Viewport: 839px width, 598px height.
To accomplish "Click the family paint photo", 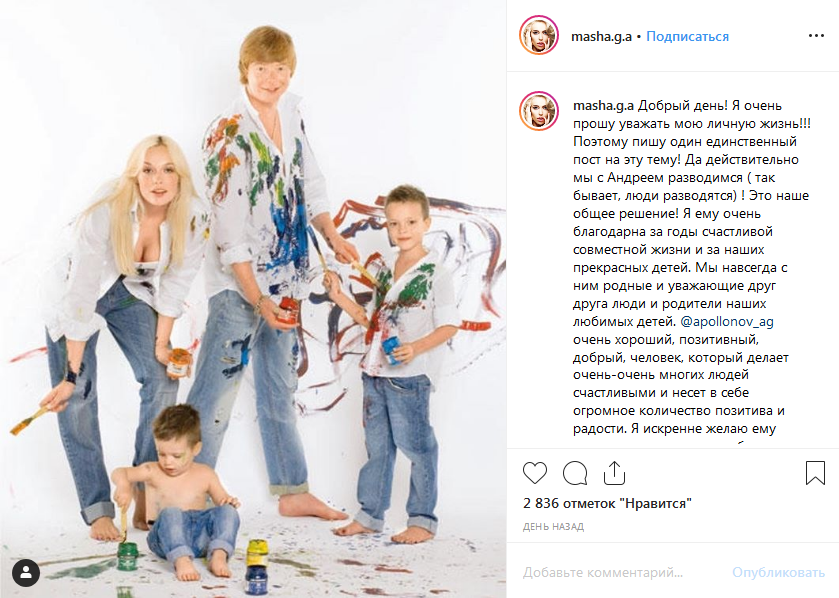I will pos(253,299).
